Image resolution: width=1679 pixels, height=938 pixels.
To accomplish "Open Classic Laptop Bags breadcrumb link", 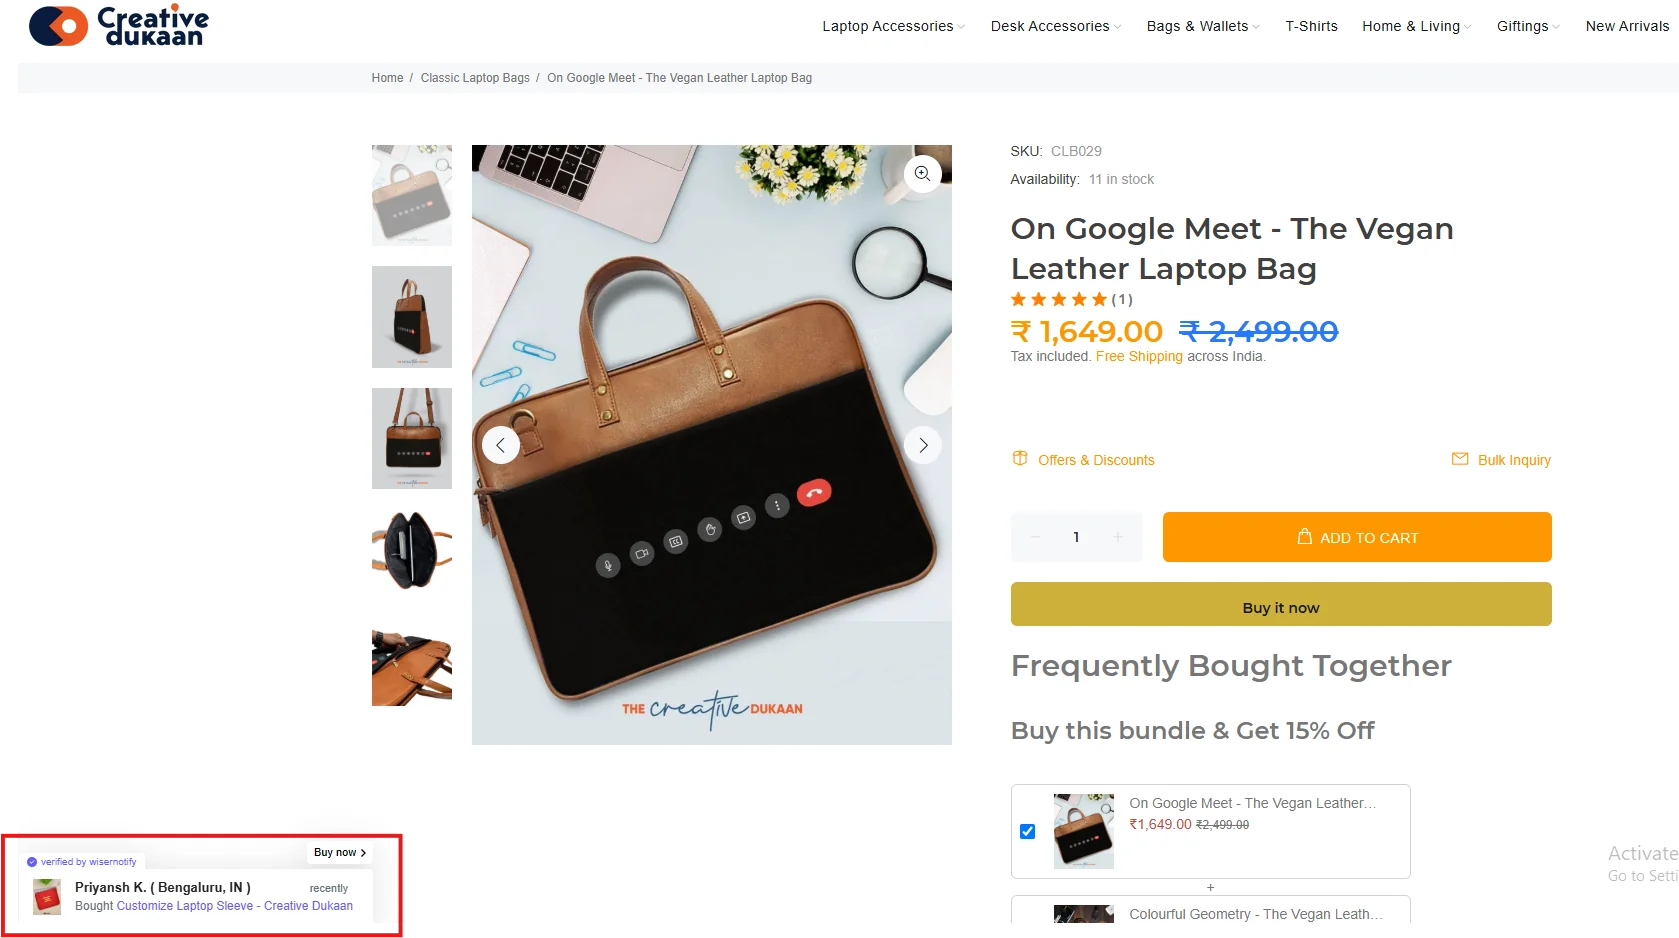I will [x=475, y=78].
